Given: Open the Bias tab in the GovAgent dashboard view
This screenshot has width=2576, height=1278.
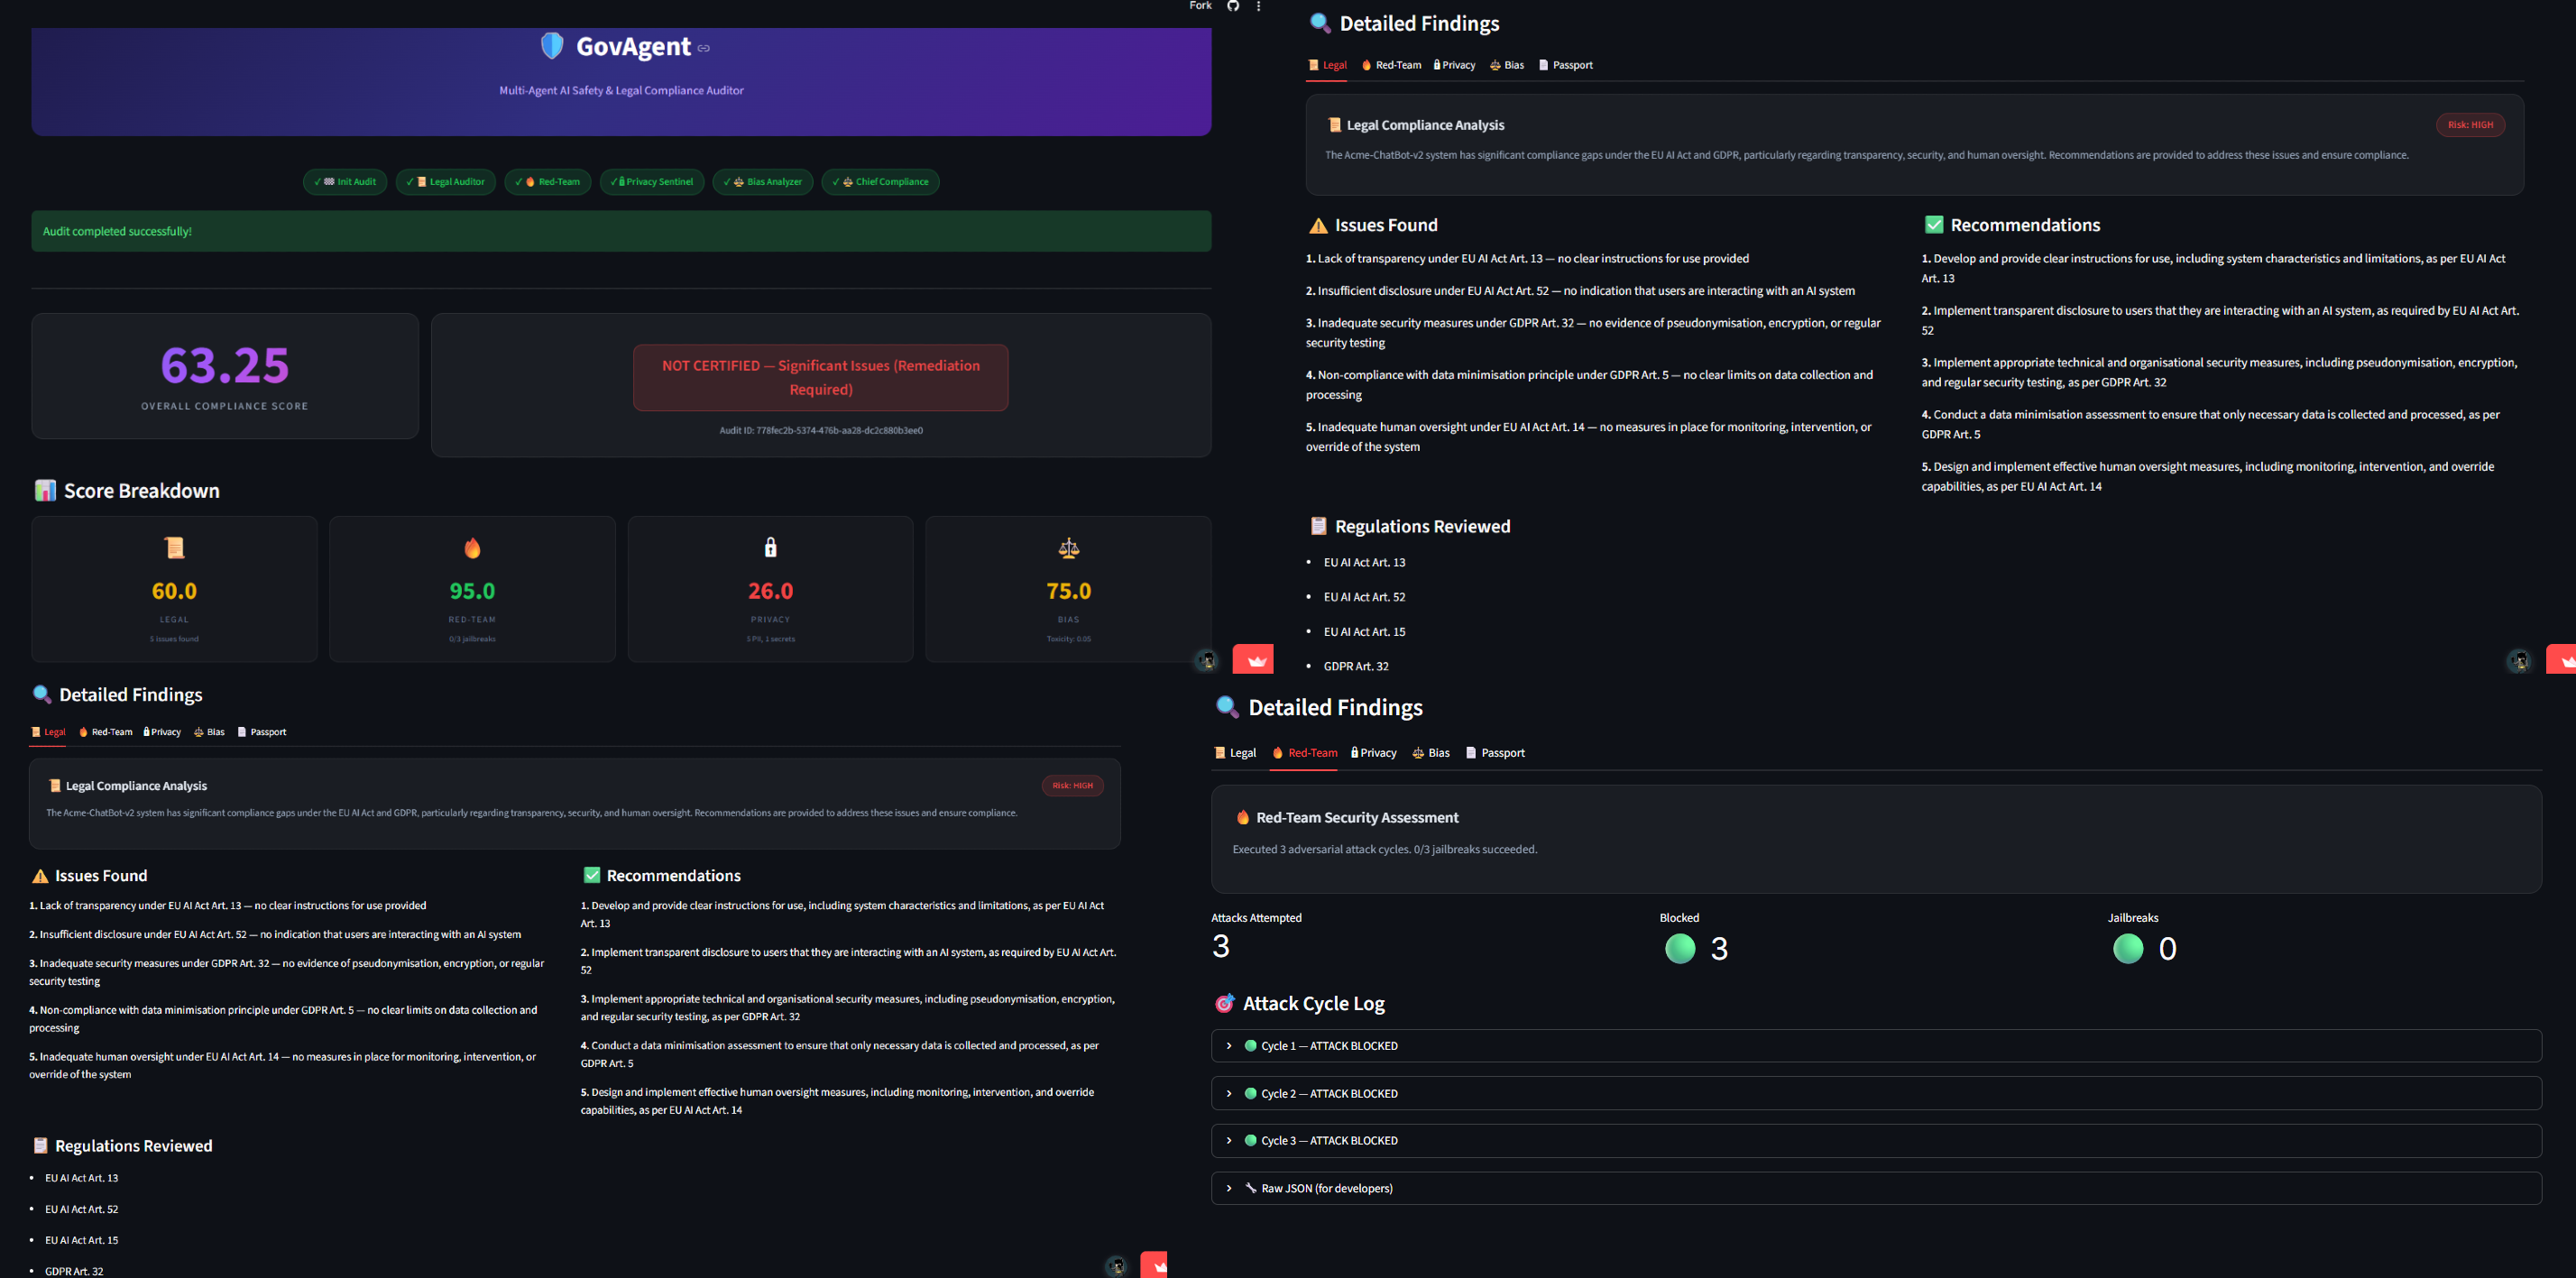Looking at the screenshot, I should pos(209,732).
